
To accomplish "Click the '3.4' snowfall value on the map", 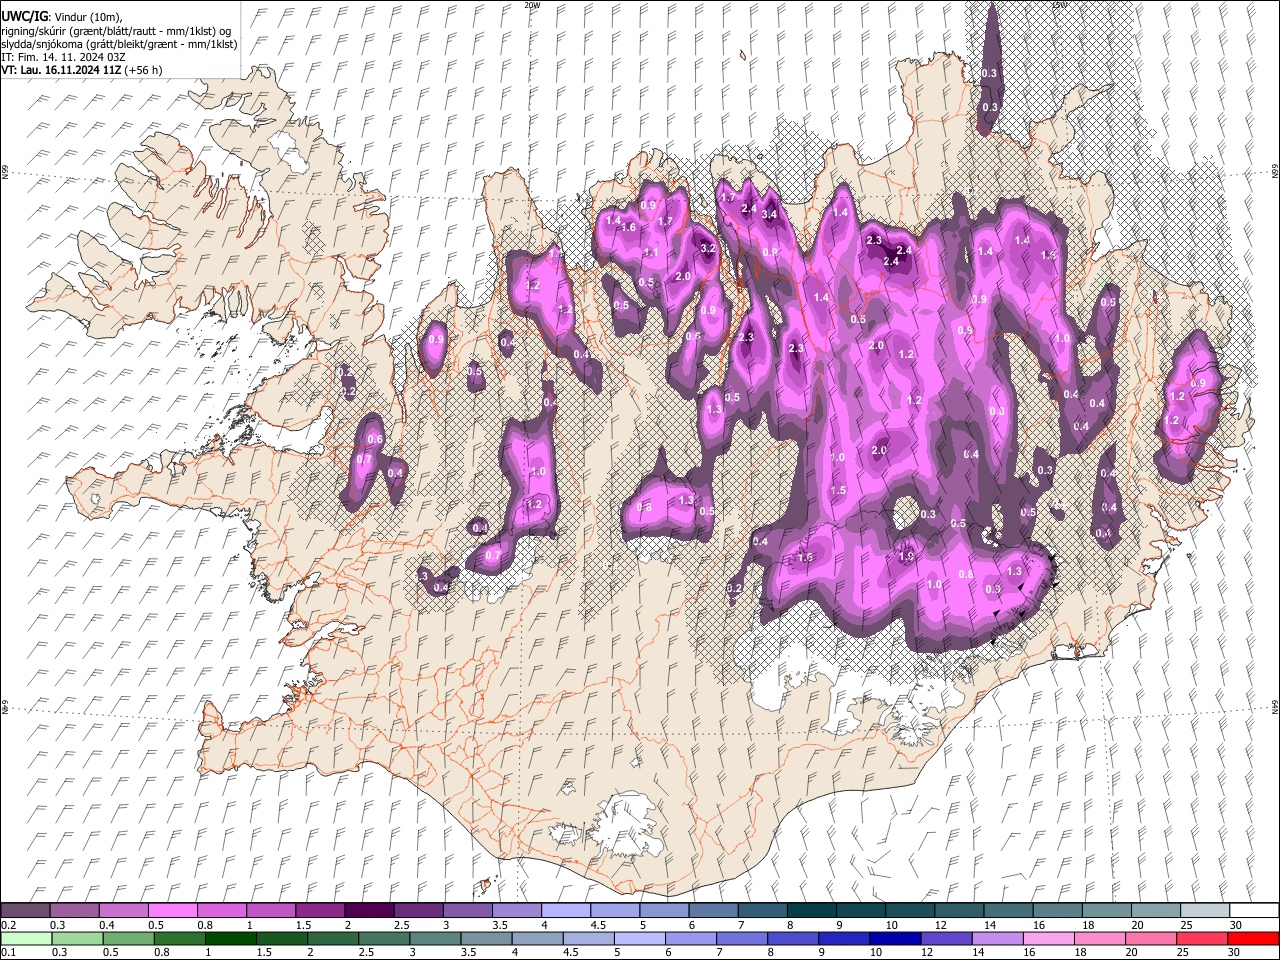I will [770, 214].
